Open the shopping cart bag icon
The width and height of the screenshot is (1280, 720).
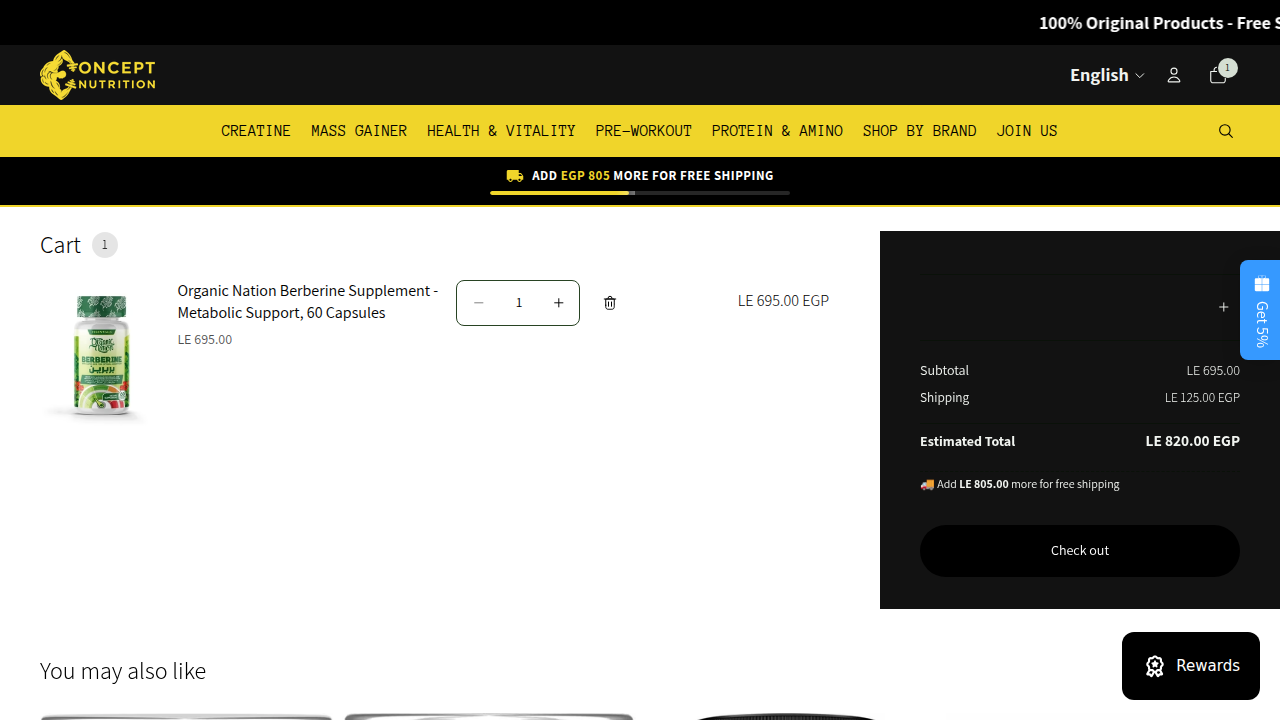tap(1218, 75)
